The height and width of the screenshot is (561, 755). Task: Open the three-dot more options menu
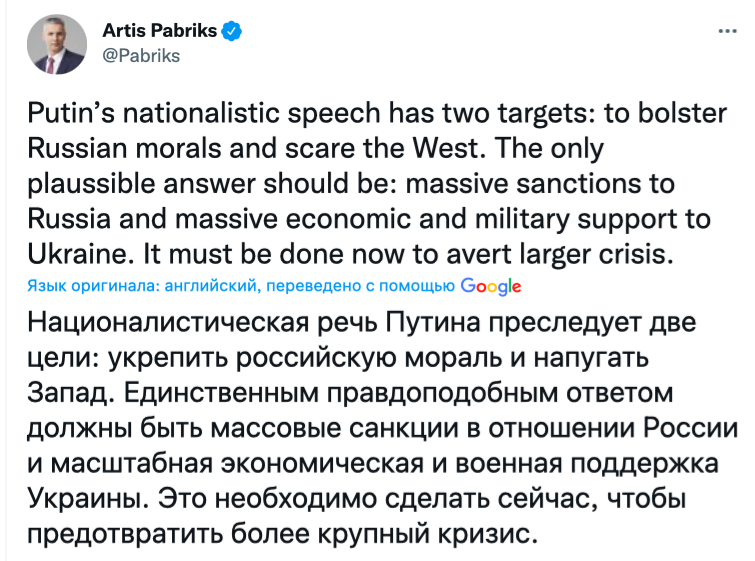pos(728,31)
